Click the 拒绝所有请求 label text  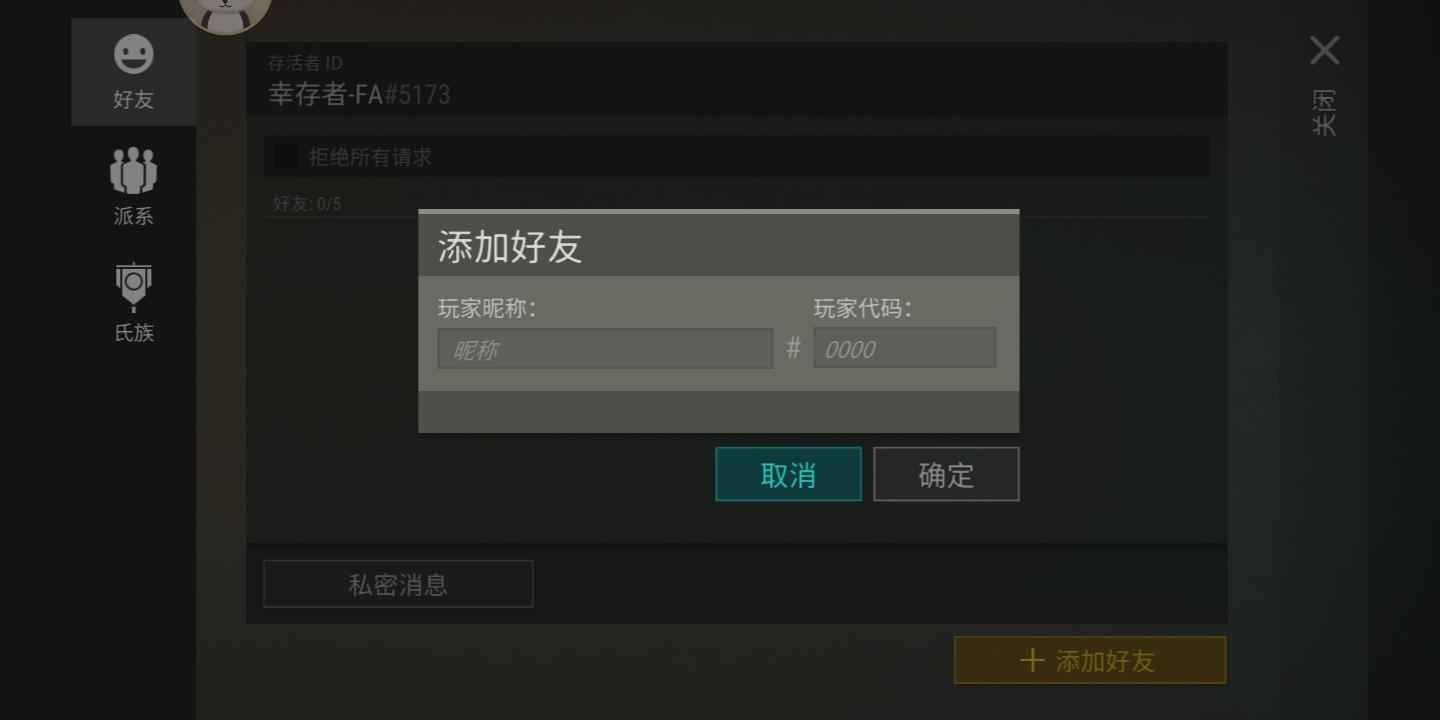pyautogui.click(x=370, y=157)
